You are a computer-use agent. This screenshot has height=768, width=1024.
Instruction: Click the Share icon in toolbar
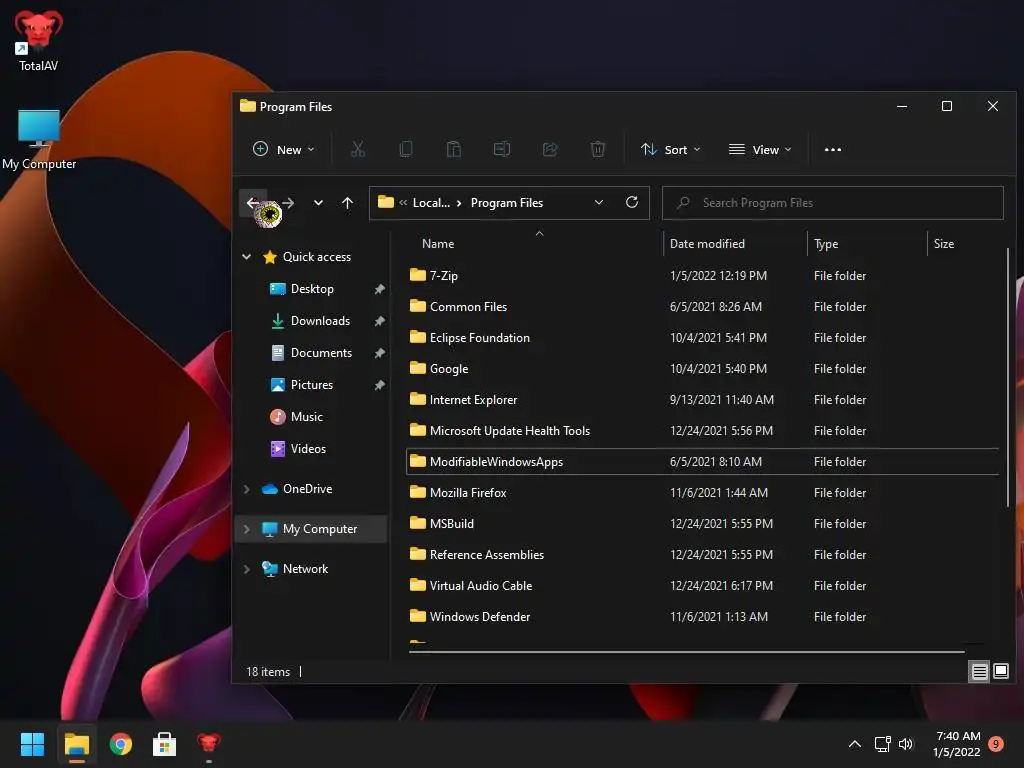(550, 150)
